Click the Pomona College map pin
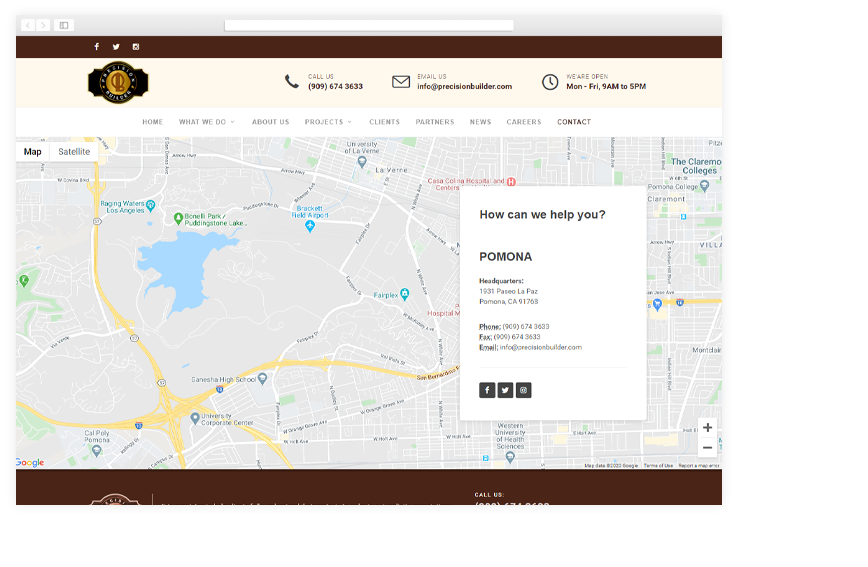This screenshot has width=868, height=567. click(x=705, y=186)
